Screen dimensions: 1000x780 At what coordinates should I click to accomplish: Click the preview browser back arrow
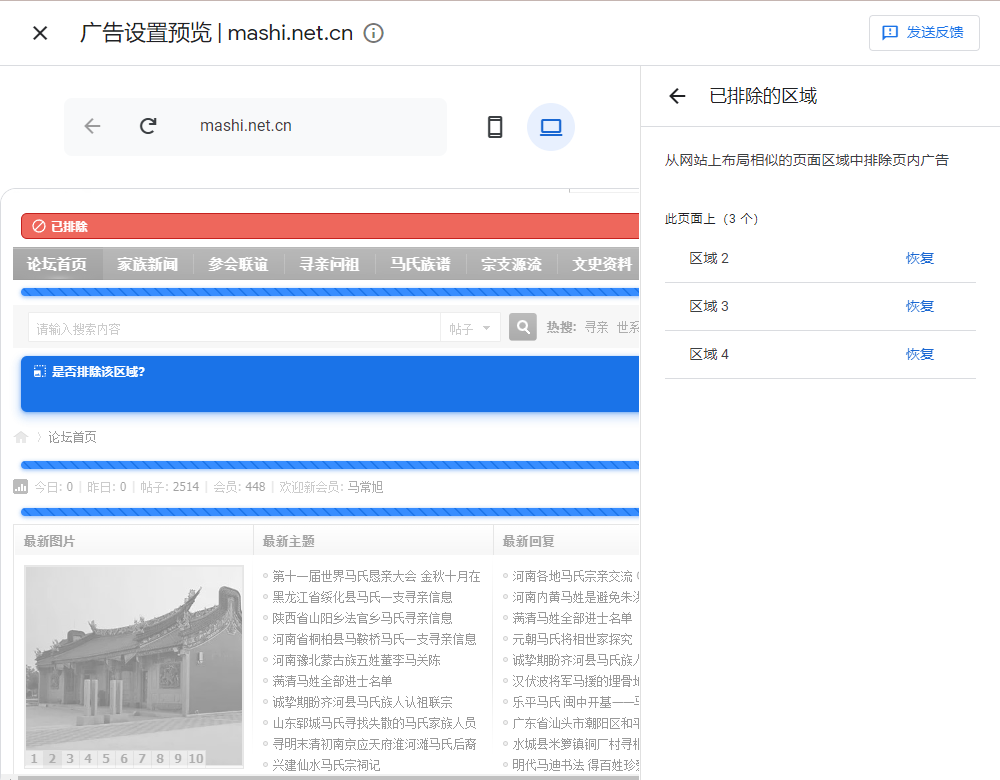pyautogui.click(x=93, y=126)
